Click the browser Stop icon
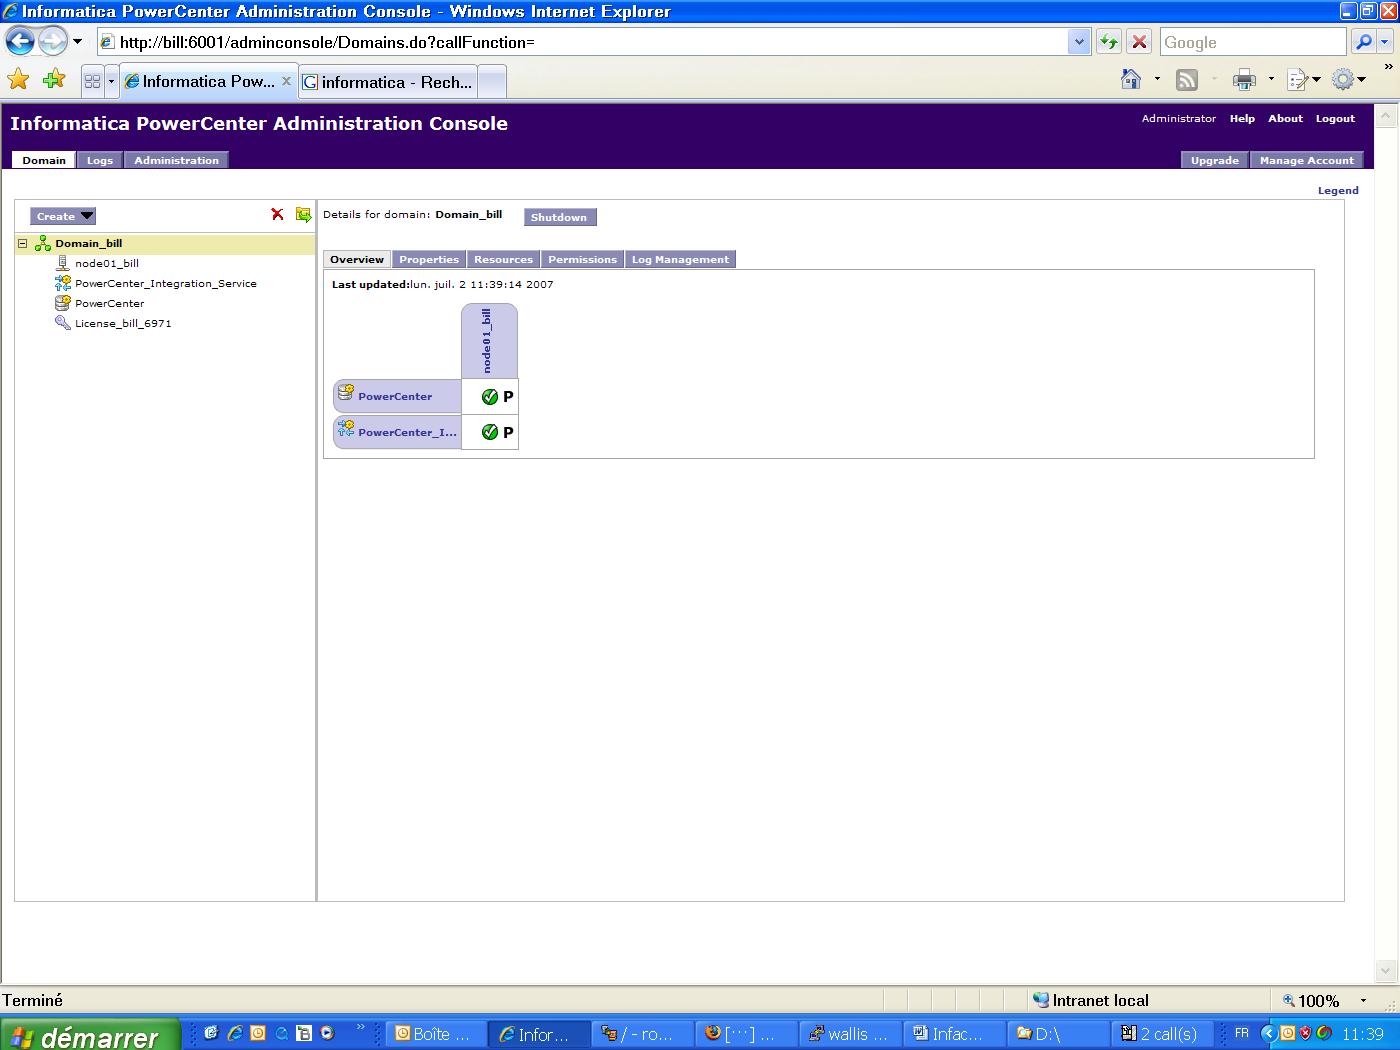Viewport: 1400px width, 1050px height. click(x=1139, y=42)
